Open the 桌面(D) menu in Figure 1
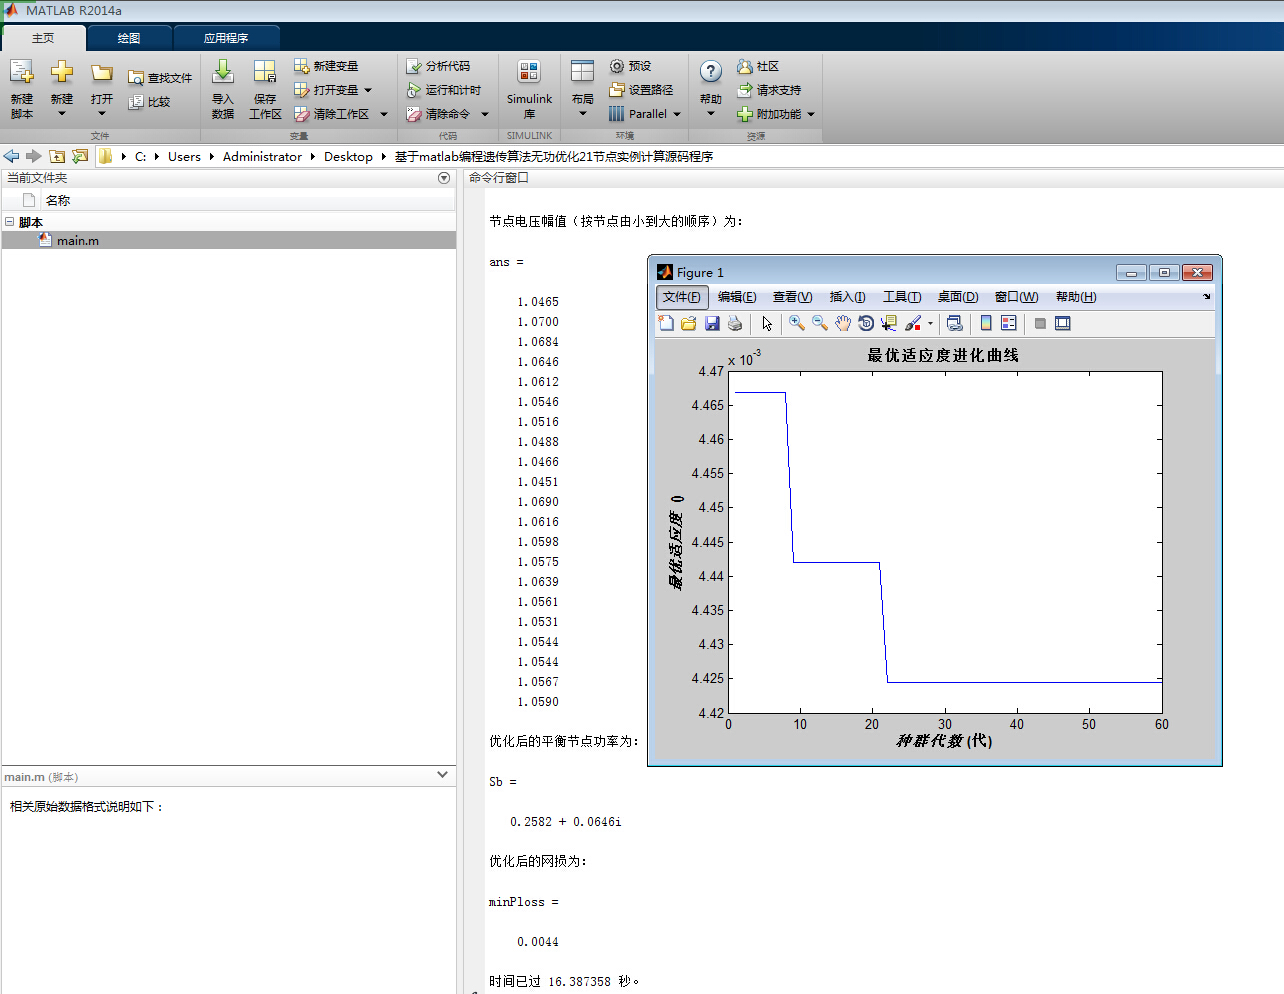This screenshot has height=994, width=1284. (958, 297)
